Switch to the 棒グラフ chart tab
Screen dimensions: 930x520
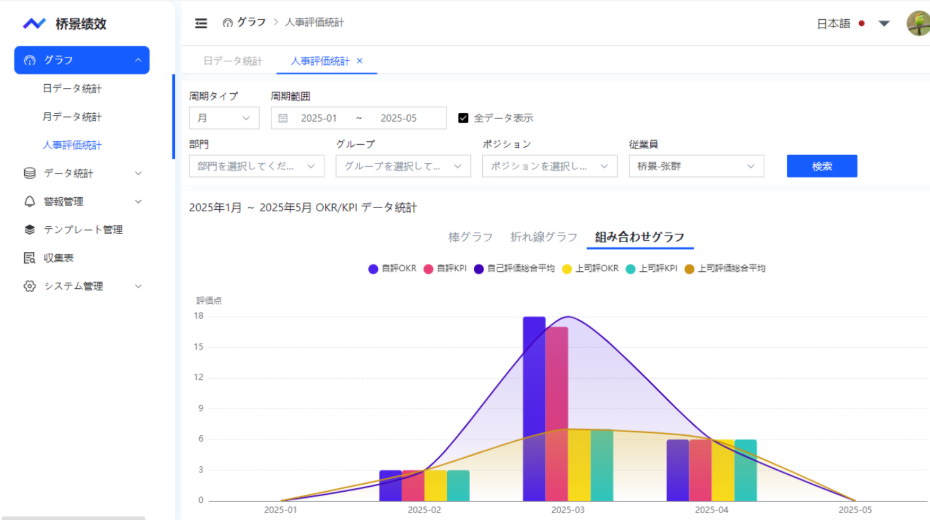point(470,237)
